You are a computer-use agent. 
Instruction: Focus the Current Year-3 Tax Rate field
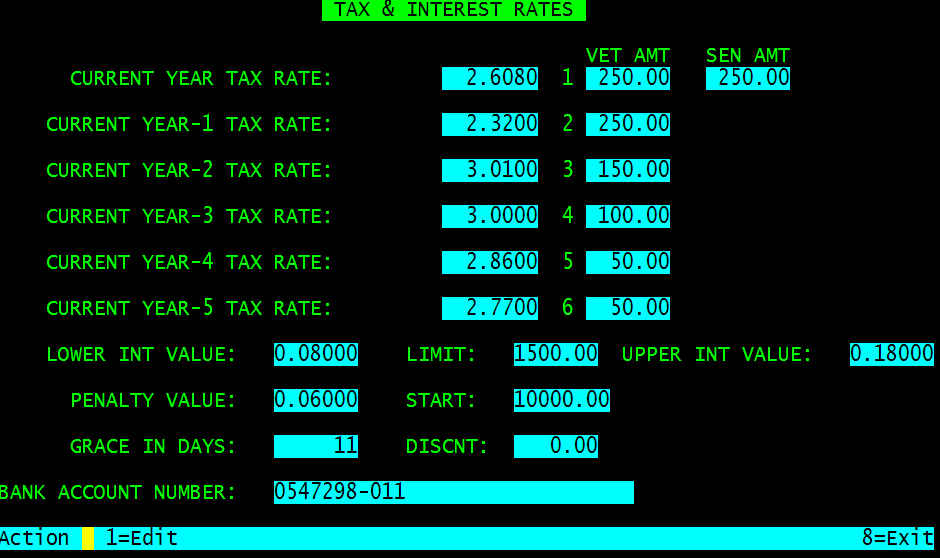click(490, 216)
